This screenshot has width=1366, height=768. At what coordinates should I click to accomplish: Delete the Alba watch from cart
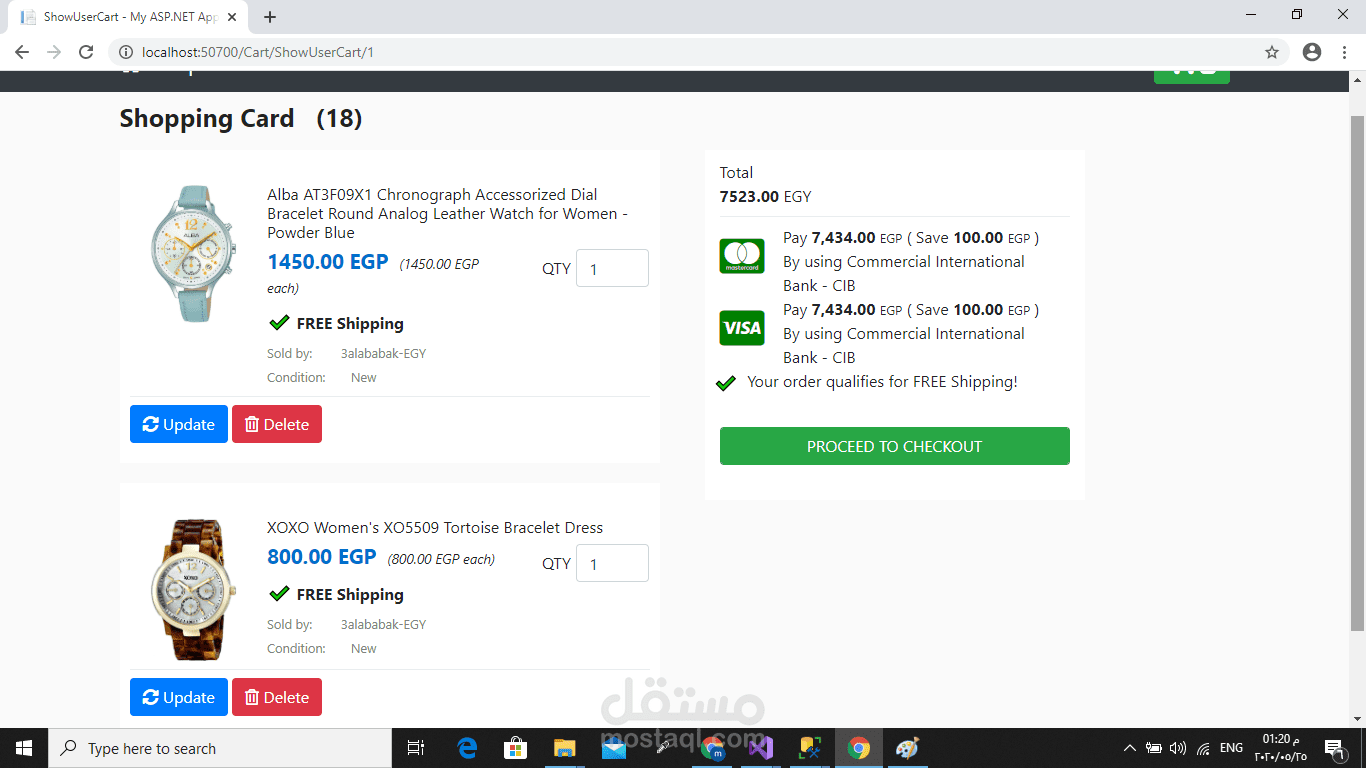click(x=277, y=424)
